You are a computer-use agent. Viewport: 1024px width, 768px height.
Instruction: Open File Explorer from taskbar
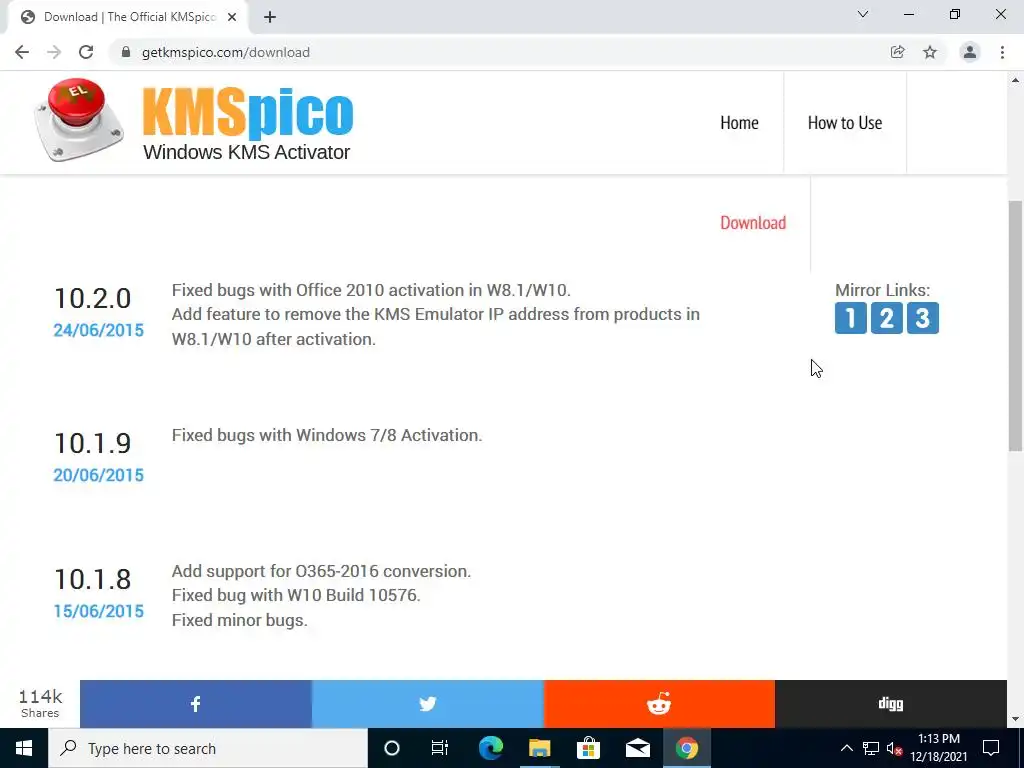tap(539, 748)
